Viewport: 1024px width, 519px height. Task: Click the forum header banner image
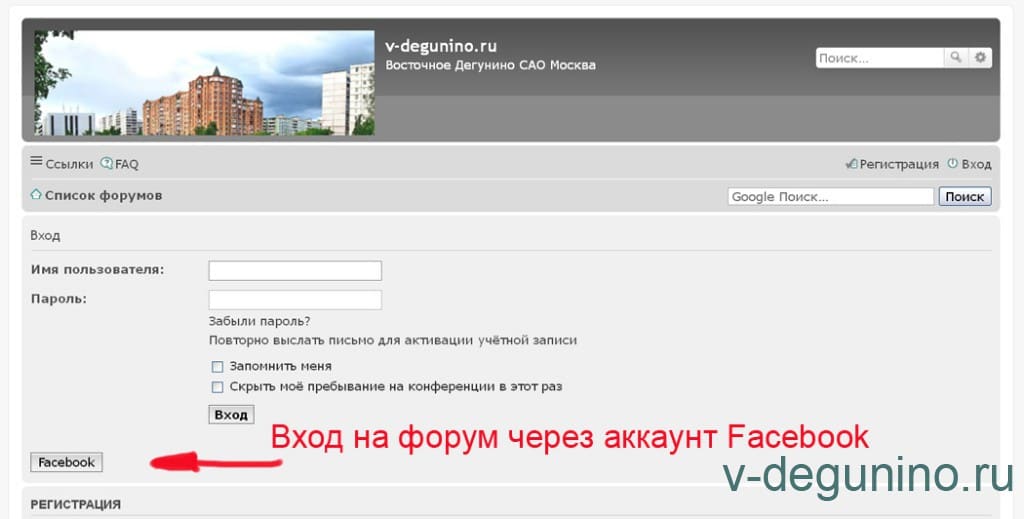(204, 83)
